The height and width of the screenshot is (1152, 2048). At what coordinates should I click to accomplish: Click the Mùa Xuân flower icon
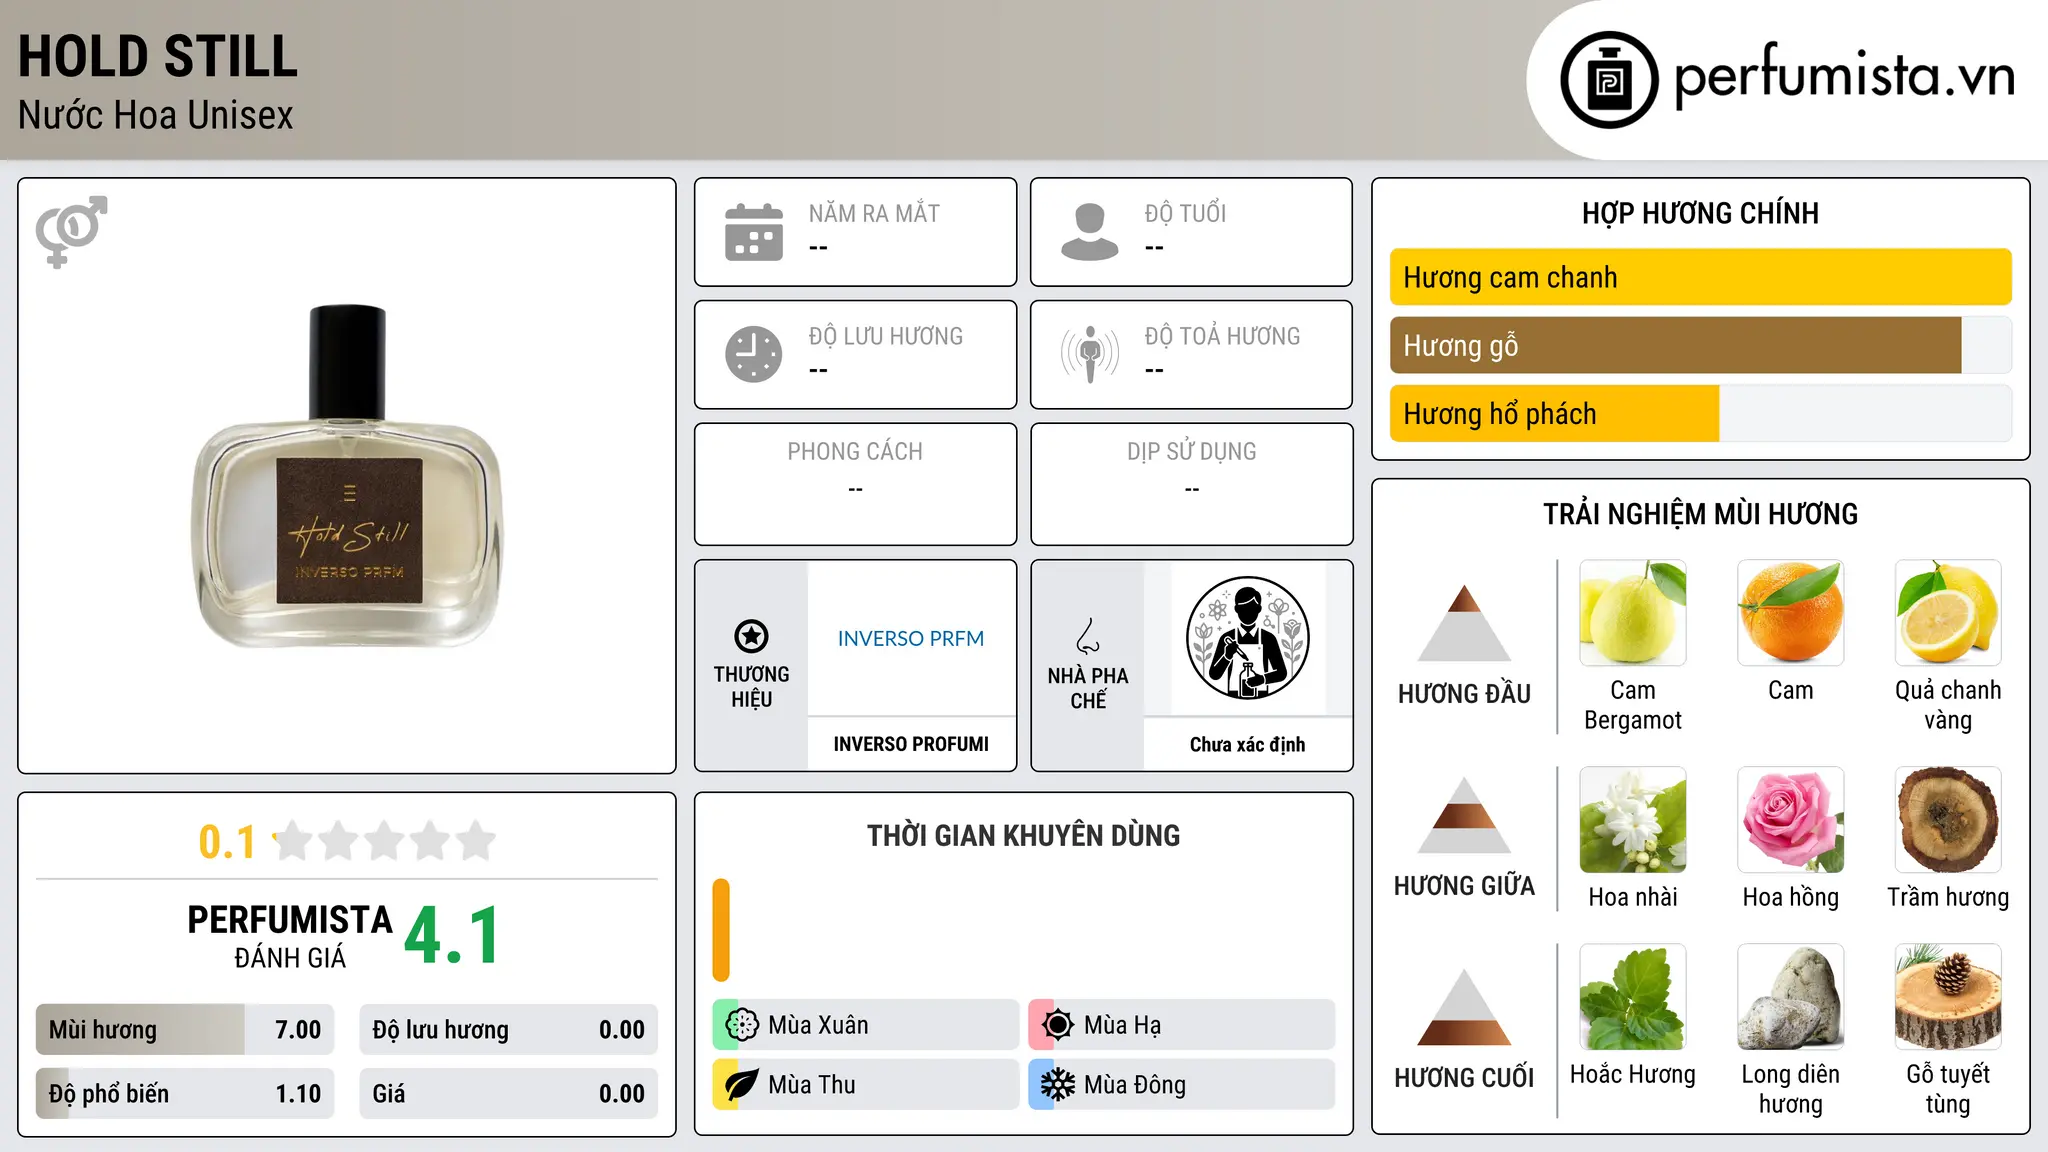coord(741,1025)
